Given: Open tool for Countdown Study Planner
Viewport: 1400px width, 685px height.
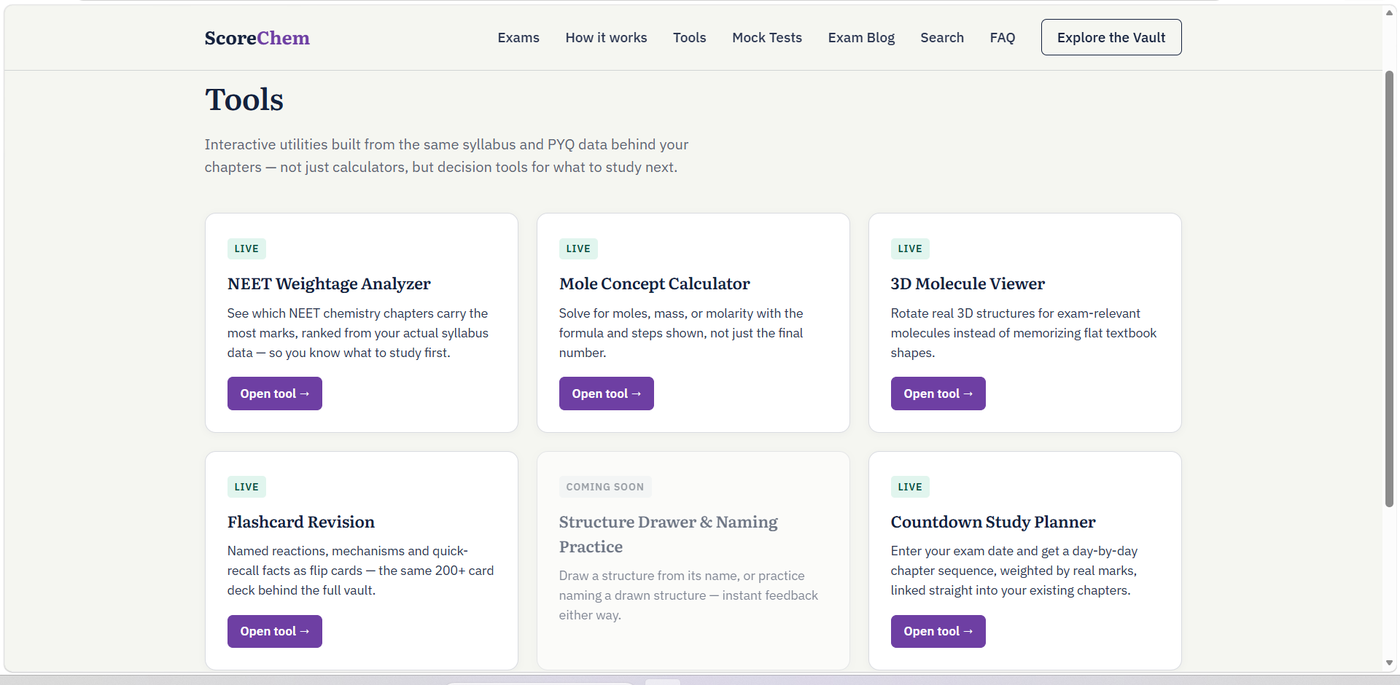Looking at the screenshot, I should pyautogui.click(x=938, y=632).
